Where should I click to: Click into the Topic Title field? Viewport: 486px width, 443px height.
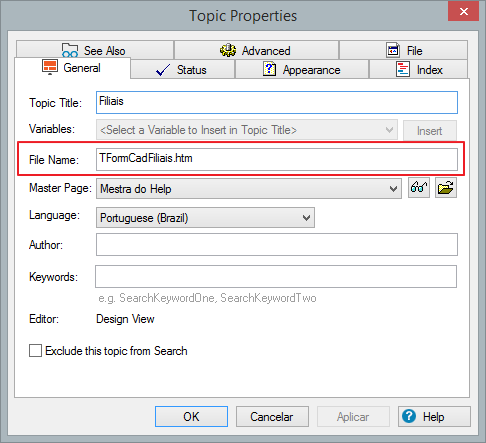click(x=277, y=102)
